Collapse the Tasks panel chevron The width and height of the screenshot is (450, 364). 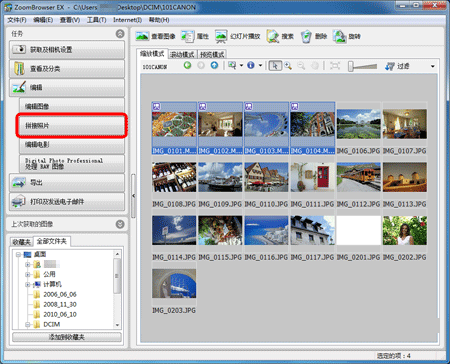pyautogui.click(x=120, y=34)
